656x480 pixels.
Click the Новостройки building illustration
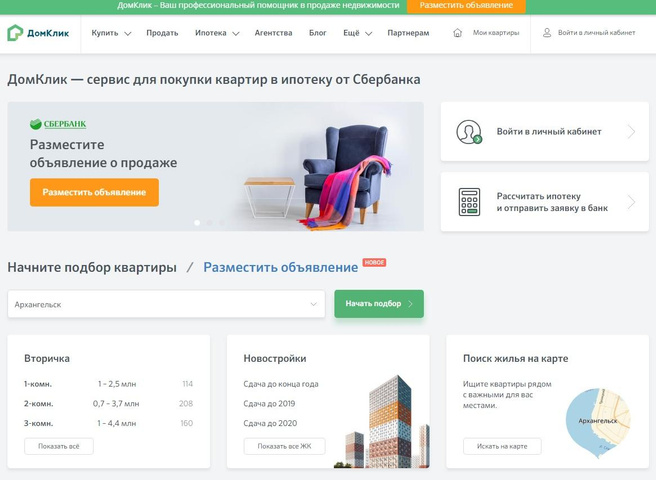click(x=383, y=422)
